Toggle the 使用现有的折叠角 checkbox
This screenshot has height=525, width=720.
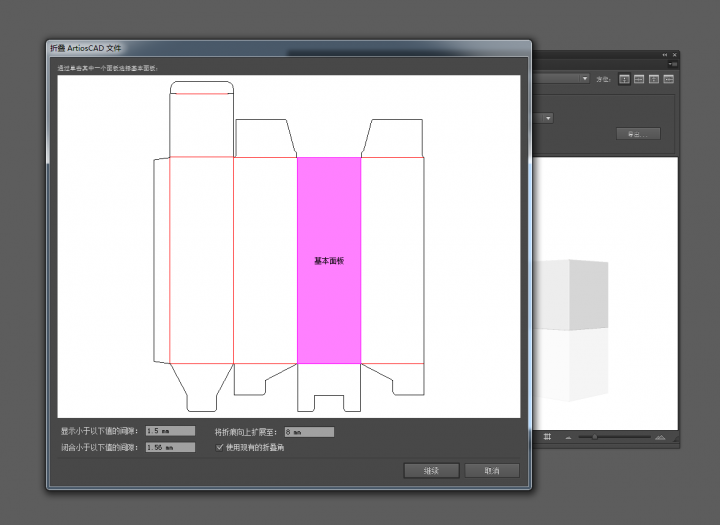coord(220,447)
